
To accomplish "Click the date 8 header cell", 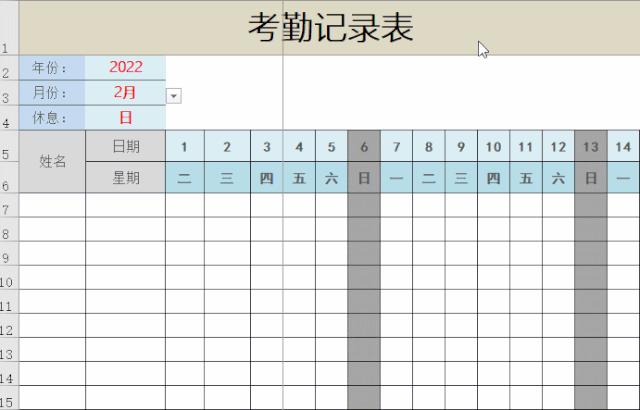I will pyautogui.click(x=429, y=146).
